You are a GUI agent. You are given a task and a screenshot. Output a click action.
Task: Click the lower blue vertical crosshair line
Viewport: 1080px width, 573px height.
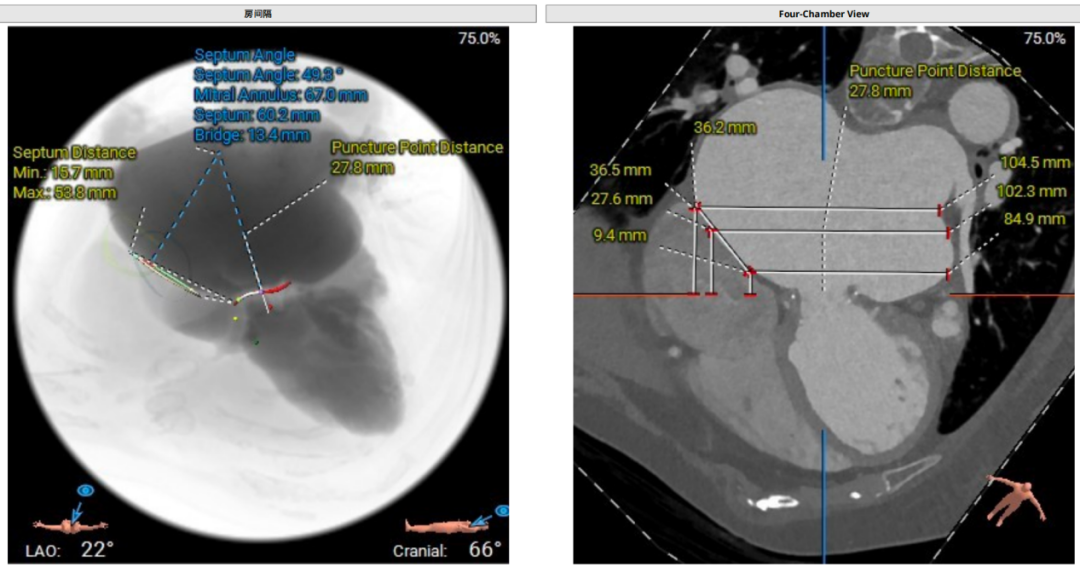(x=823, y=497)
